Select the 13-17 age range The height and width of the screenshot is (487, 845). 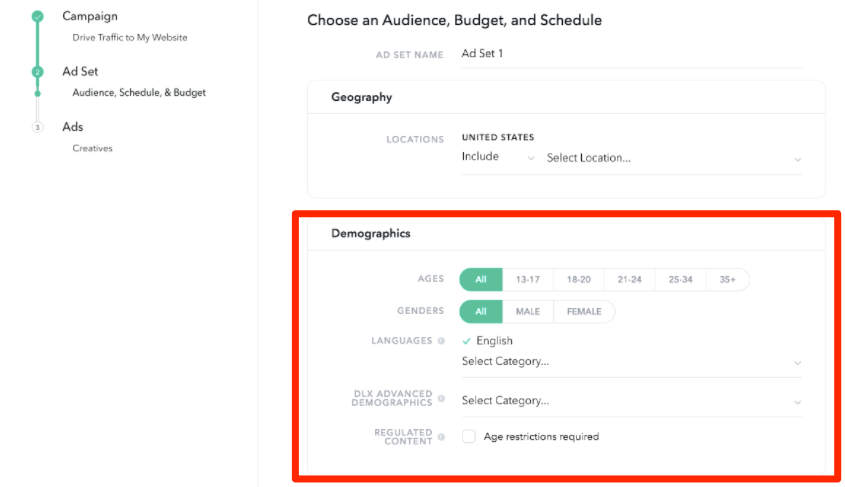tap(527, 280)
